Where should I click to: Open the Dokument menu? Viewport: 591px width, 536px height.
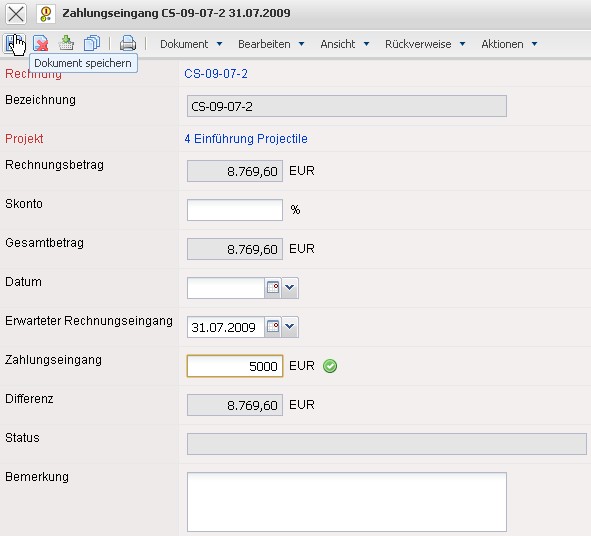pyautogui.click(x=191, y=44)
